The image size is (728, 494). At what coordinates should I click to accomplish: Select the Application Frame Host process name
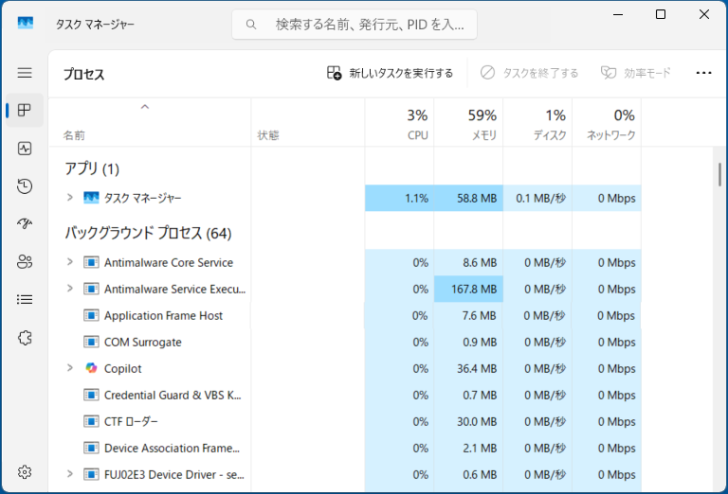tap(163, 316)
